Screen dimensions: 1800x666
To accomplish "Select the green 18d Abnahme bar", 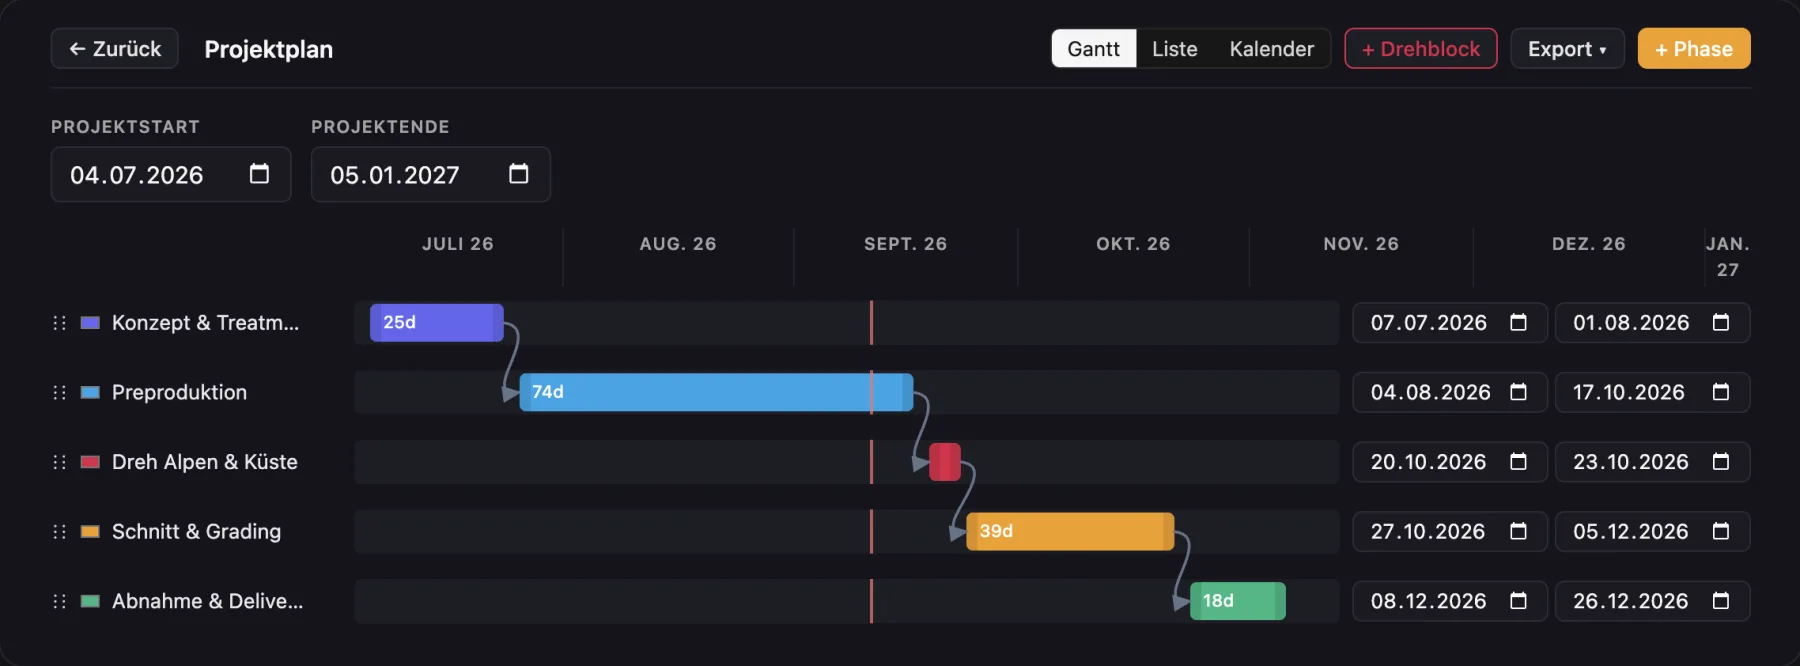I will click(1238, 600).
